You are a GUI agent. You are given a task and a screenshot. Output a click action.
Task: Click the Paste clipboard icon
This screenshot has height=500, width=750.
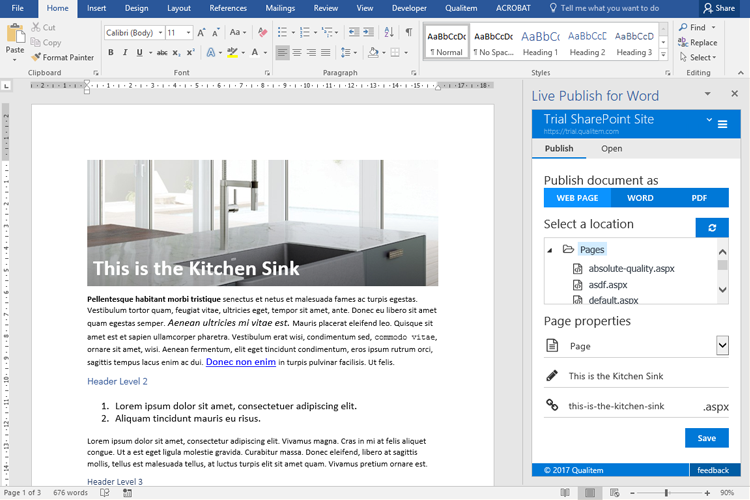[15, 34]
